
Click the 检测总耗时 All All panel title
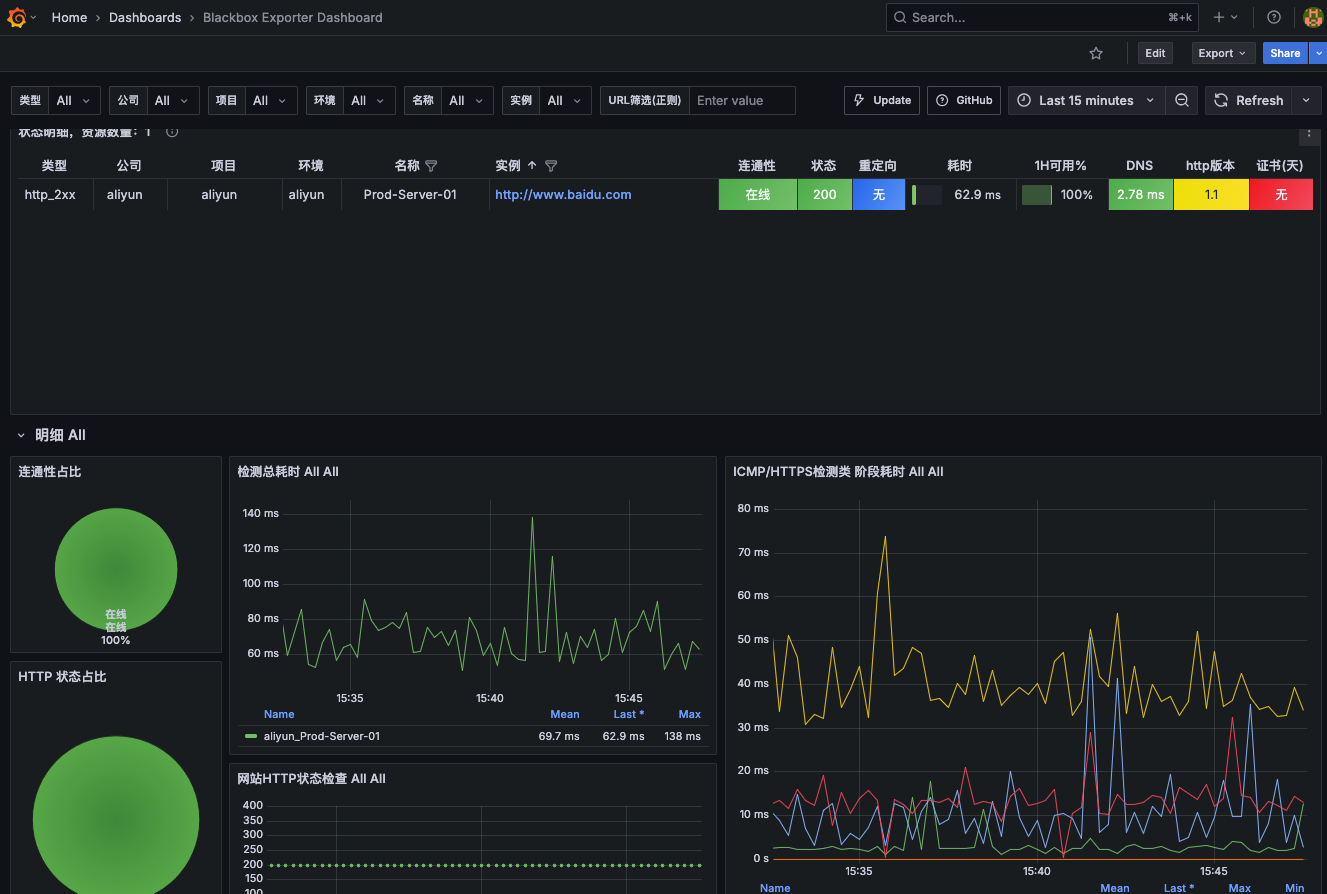pos(288,471)
